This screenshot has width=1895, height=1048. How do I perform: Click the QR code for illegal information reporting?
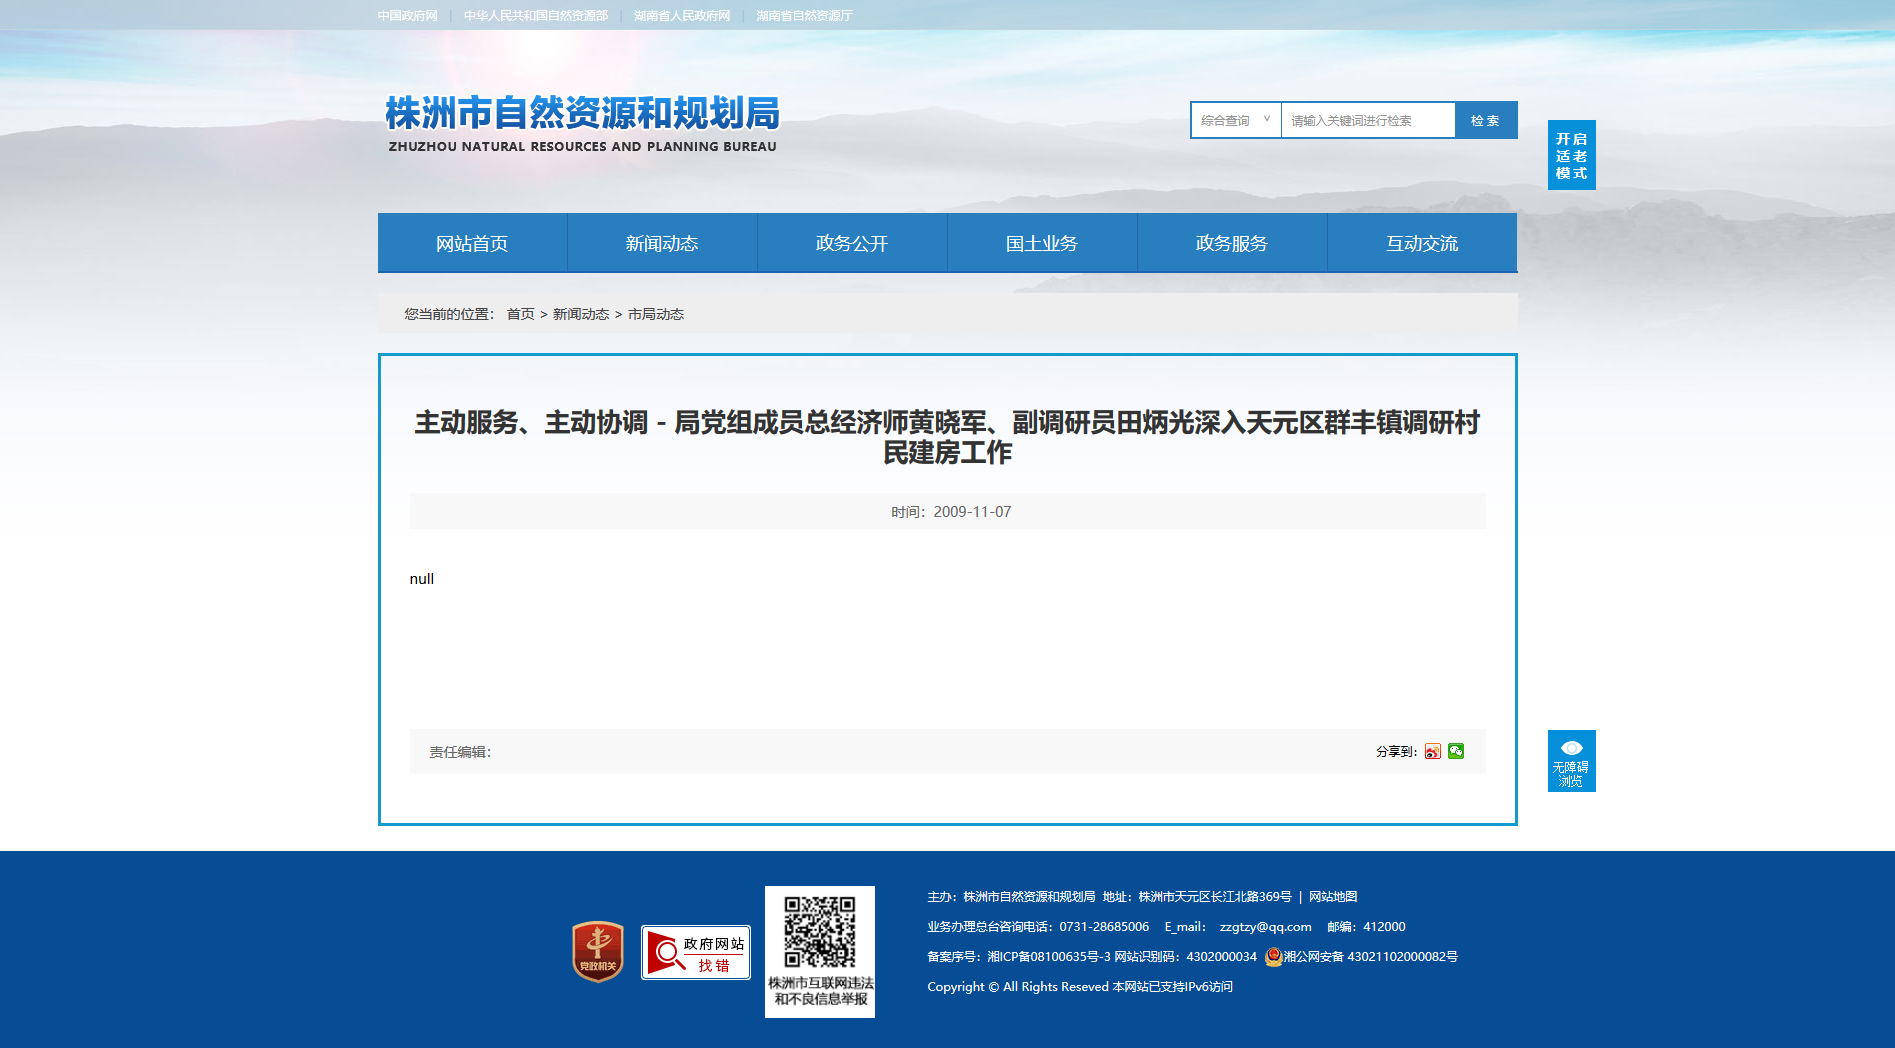pyautogui.click(x=820, y=932)
